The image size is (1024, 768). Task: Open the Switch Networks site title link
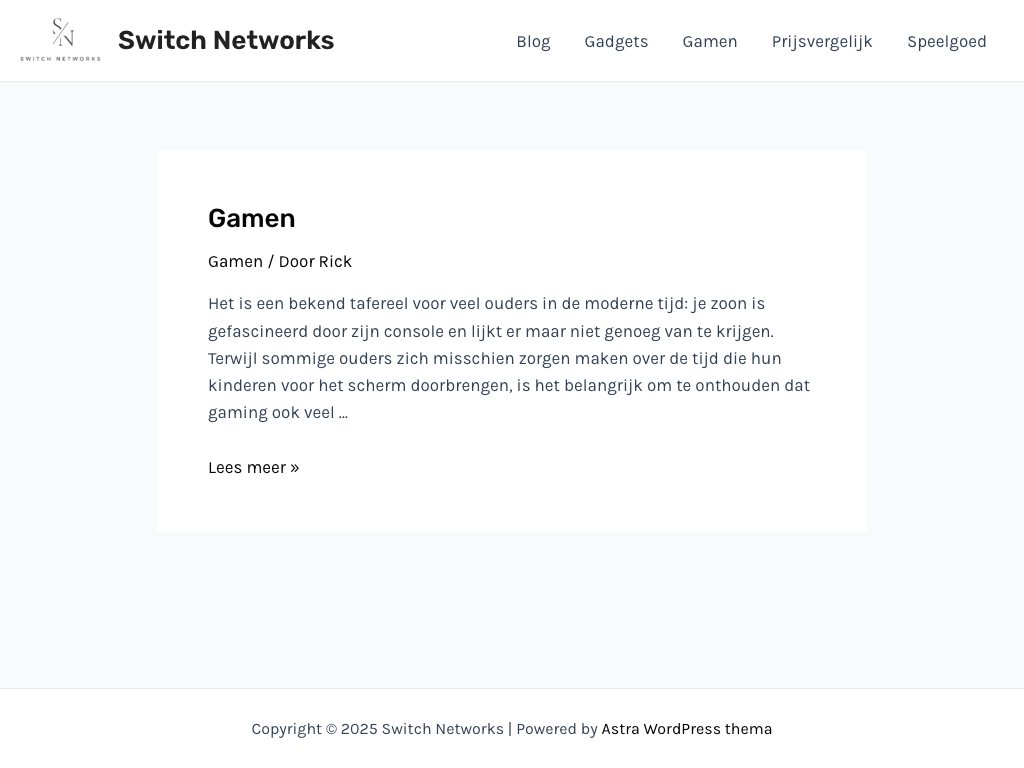pyautogui.click(x=226, y=41)
